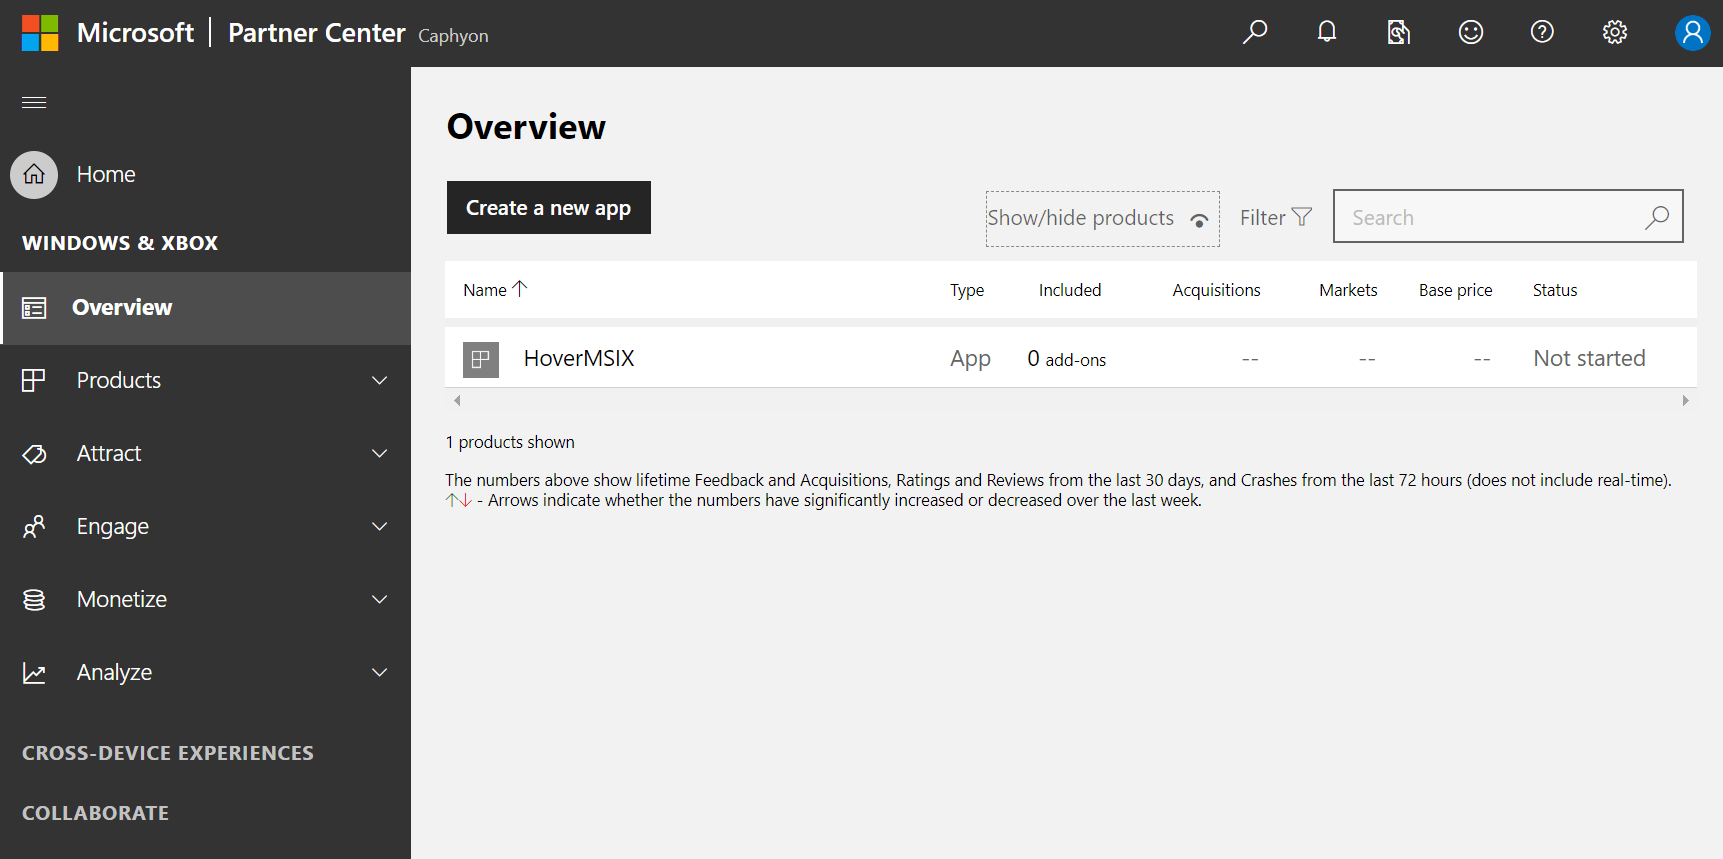Viewport: 1723px width, 859px height.
Task: Click Markets column header
Action: pyautogui.click(x=1348, y=290)
